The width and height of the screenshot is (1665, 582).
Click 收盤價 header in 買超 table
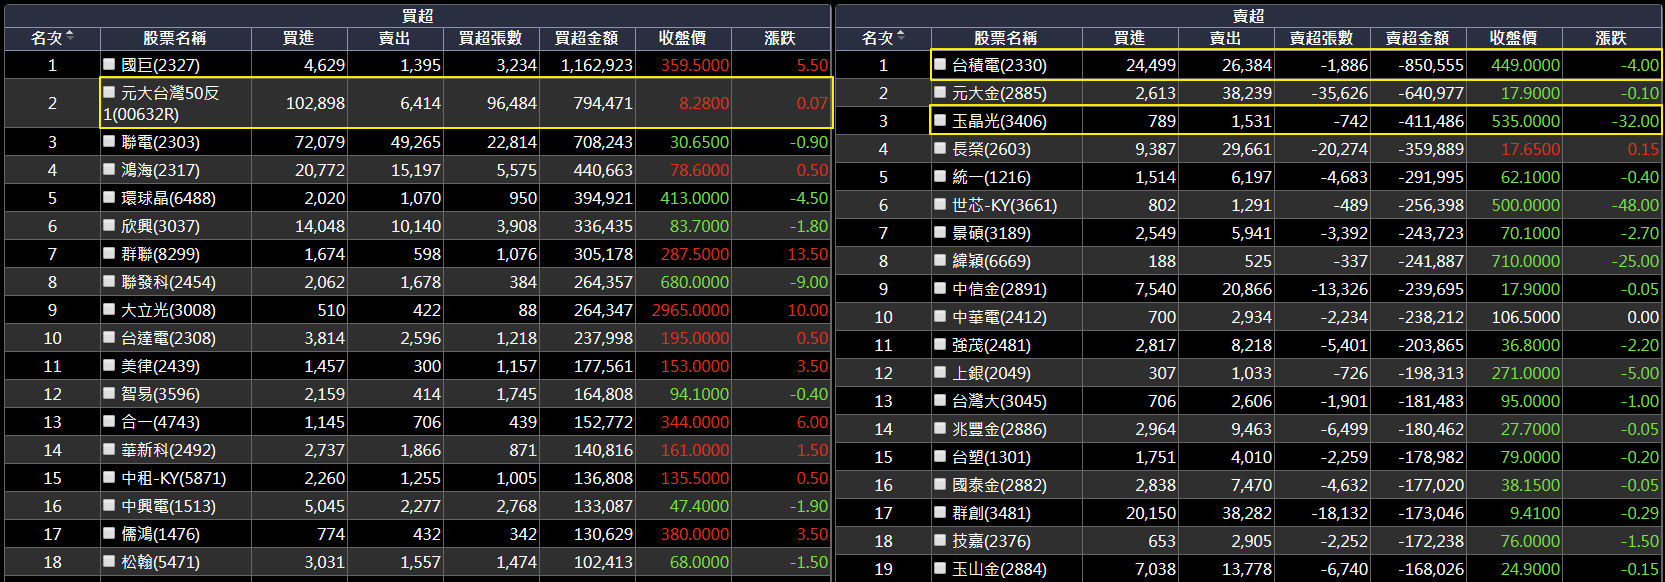[682, 38]
